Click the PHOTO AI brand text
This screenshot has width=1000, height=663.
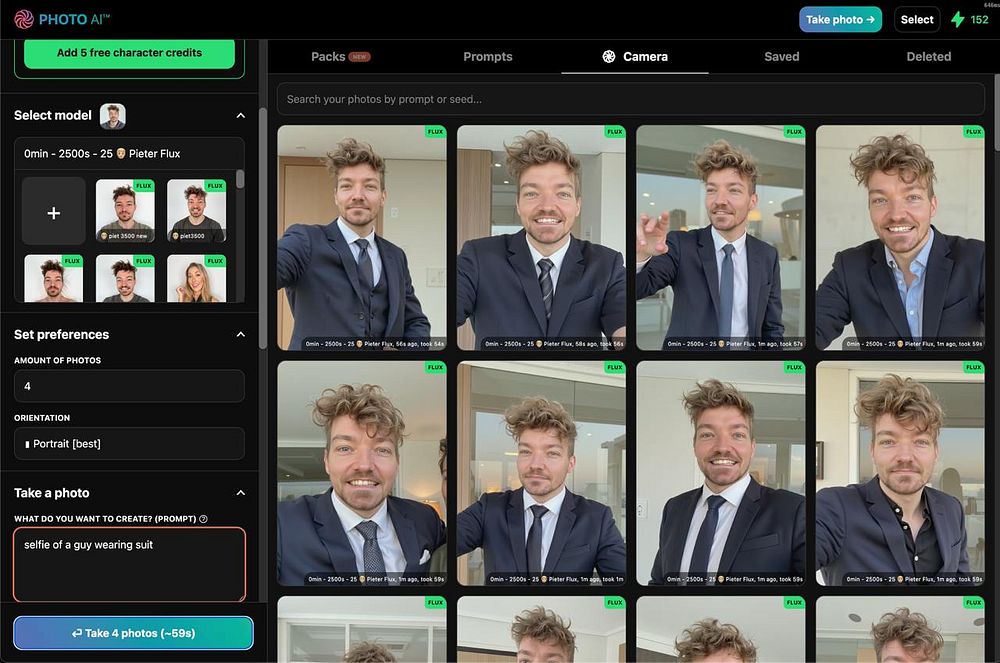pos(74,20)
